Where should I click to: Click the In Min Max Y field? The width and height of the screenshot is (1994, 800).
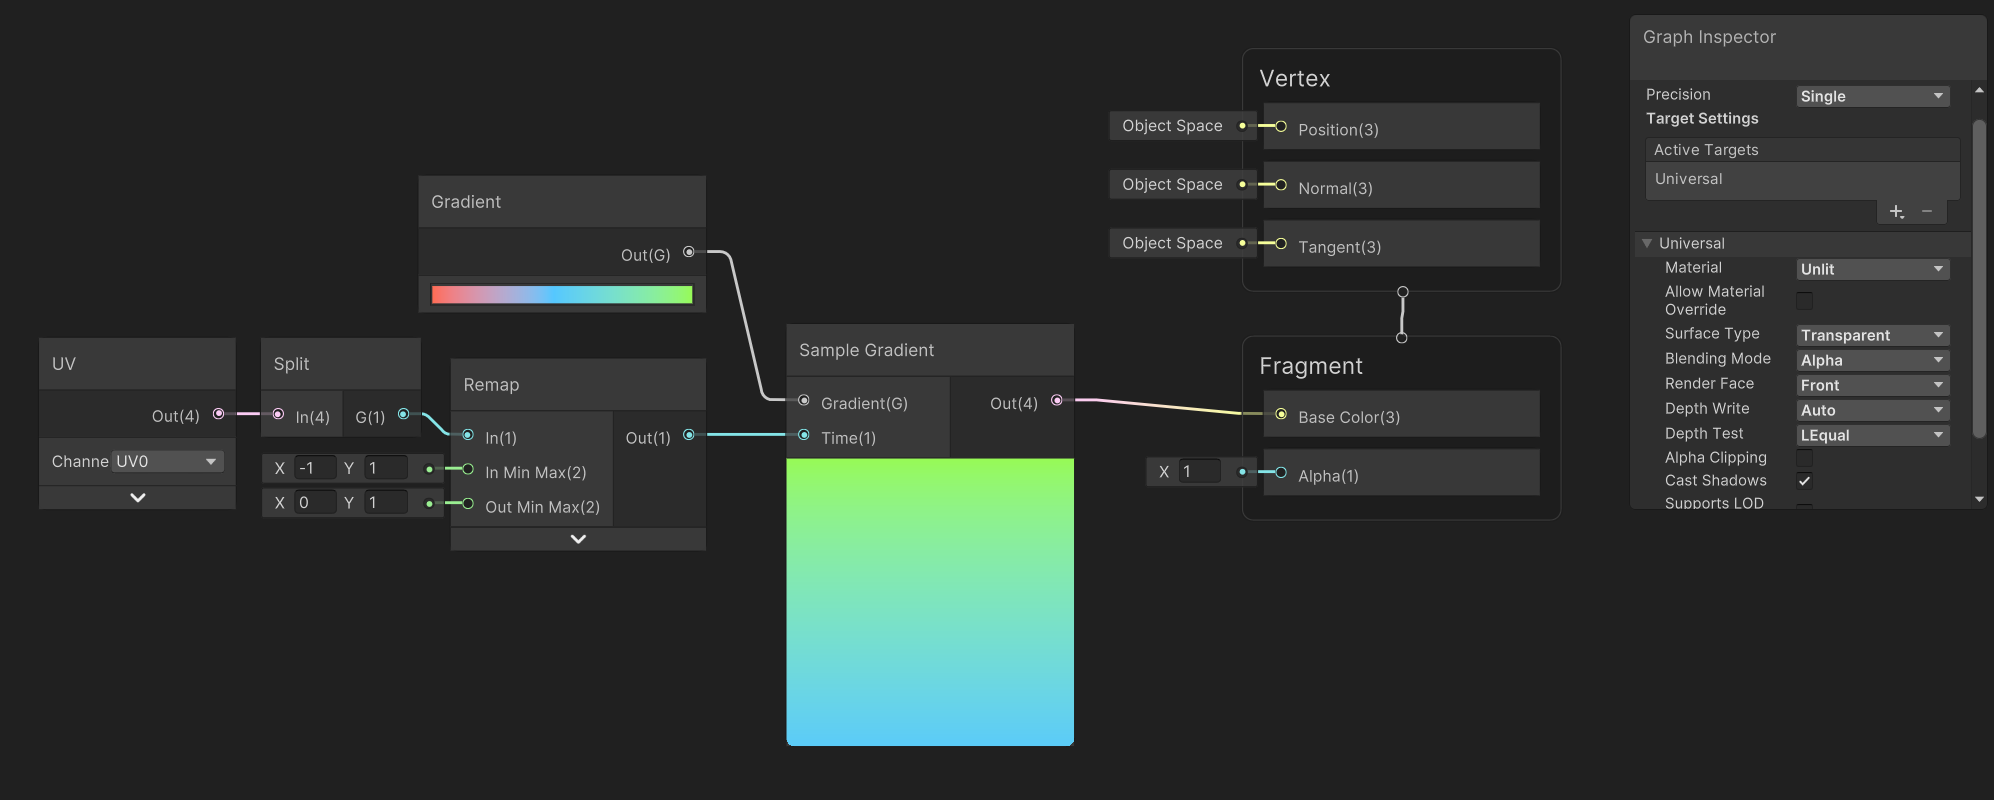(x=386, y=468)
